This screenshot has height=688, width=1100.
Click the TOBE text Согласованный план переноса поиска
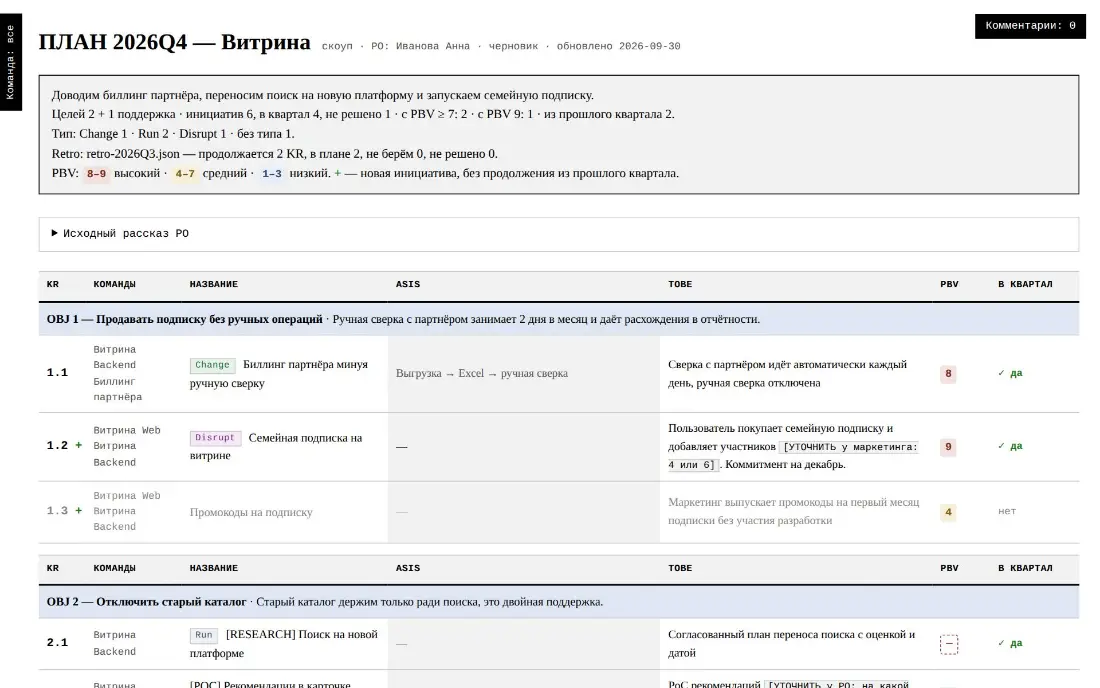[x=791, y=644]
